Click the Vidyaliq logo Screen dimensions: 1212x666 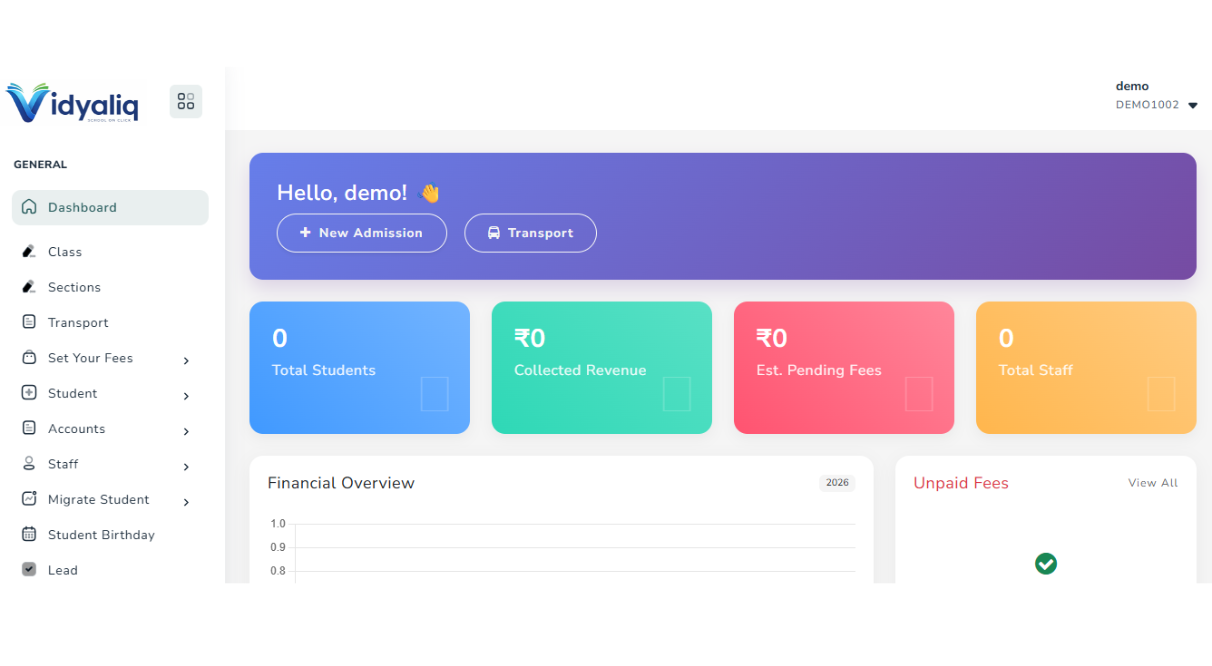point(72,102)
